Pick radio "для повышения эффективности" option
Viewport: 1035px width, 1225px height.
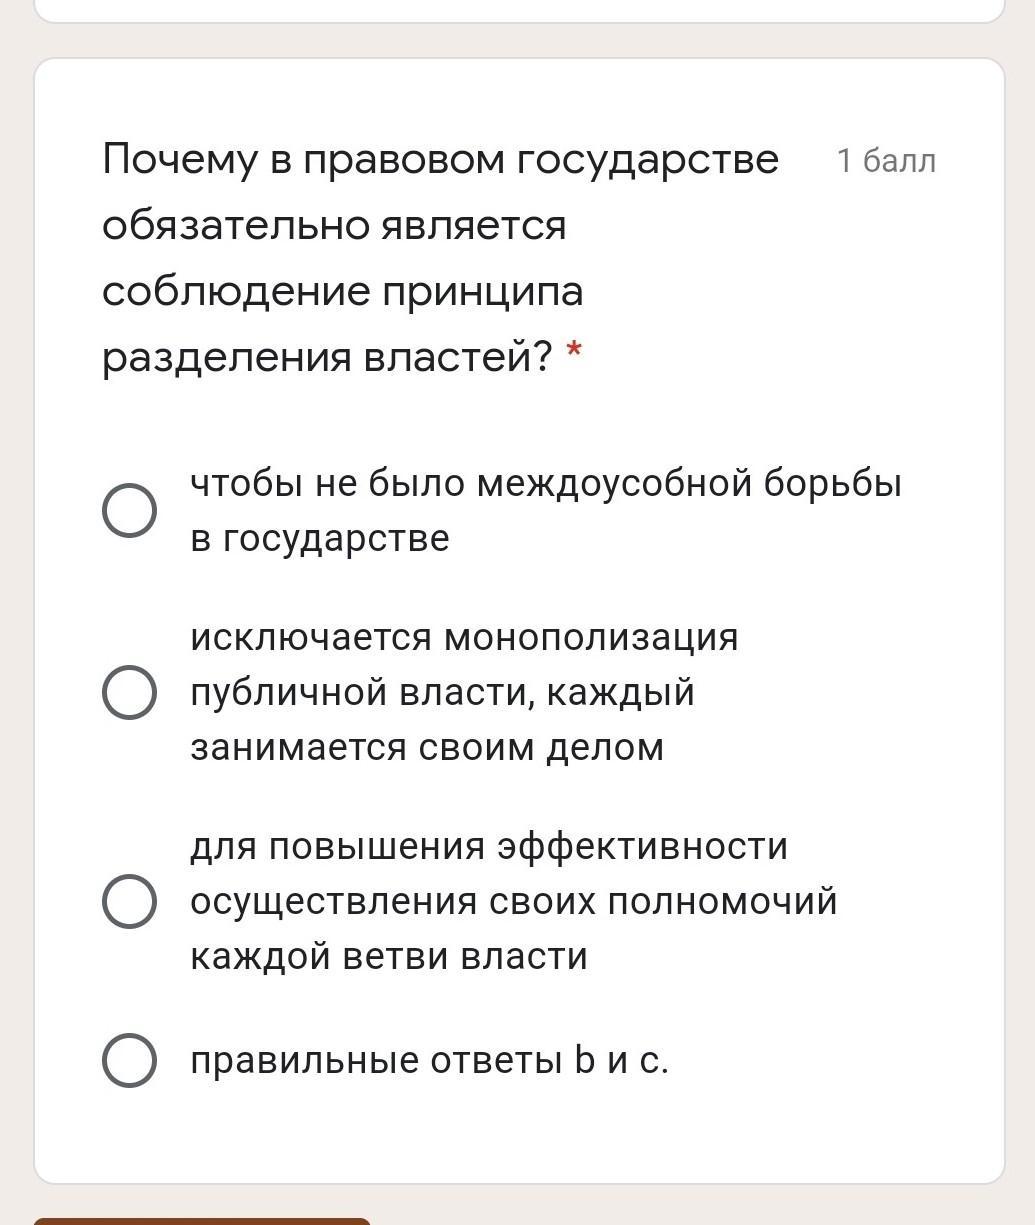(129, 901)
